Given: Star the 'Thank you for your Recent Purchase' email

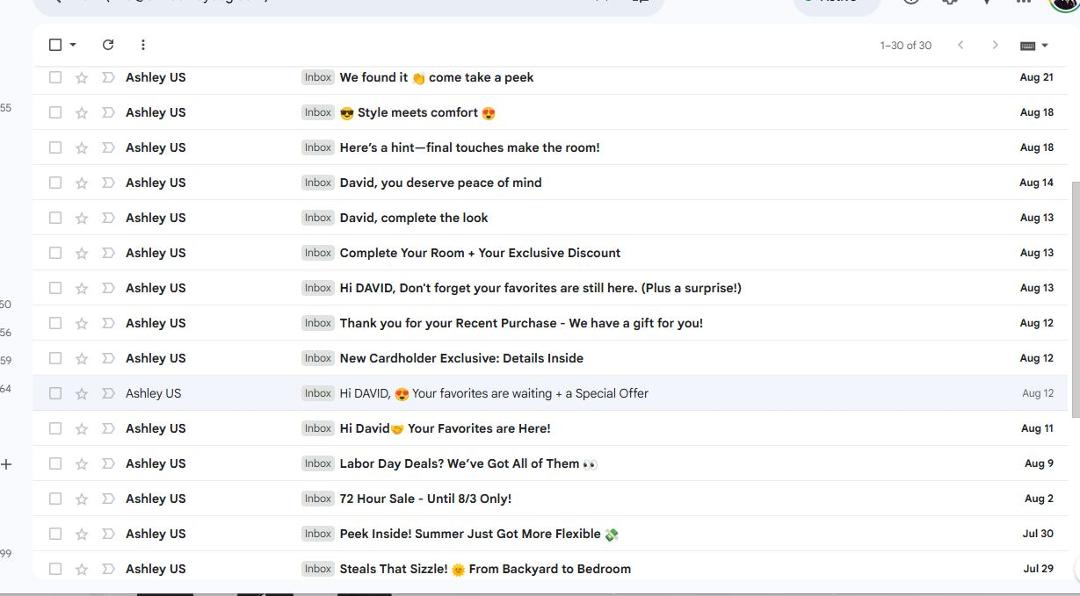Looking at the screenshot, I should coord(81,324).
